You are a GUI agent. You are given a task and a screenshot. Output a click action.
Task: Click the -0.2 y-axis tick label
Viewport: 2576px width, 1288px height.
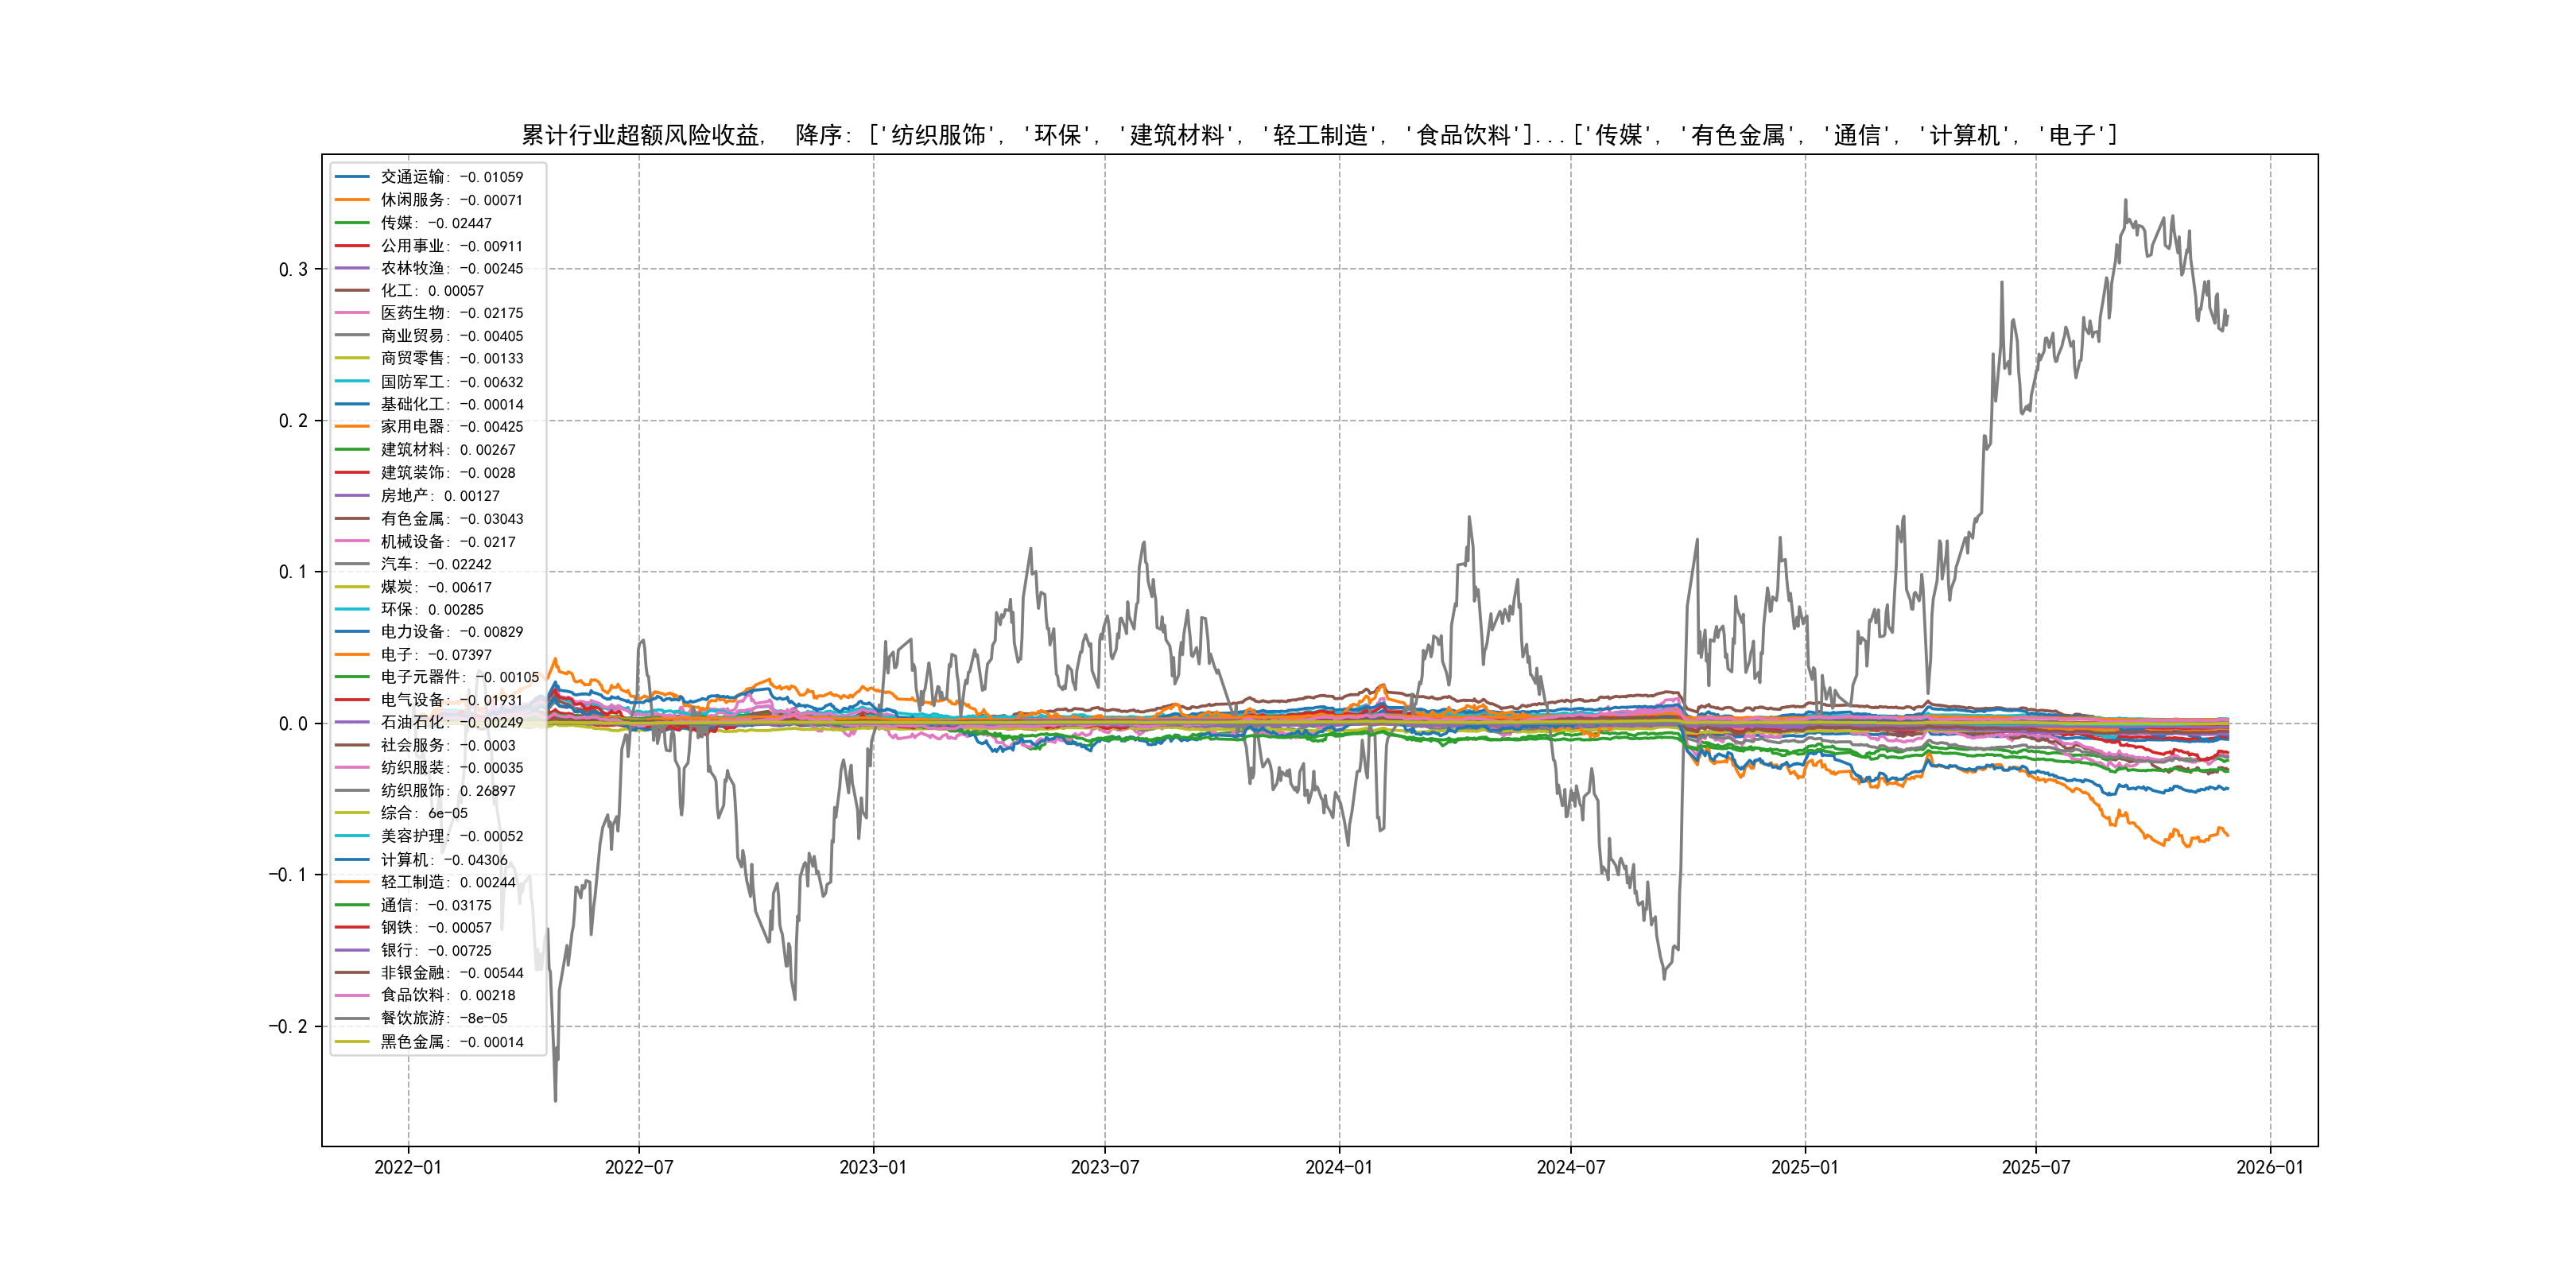point(287,1027)
